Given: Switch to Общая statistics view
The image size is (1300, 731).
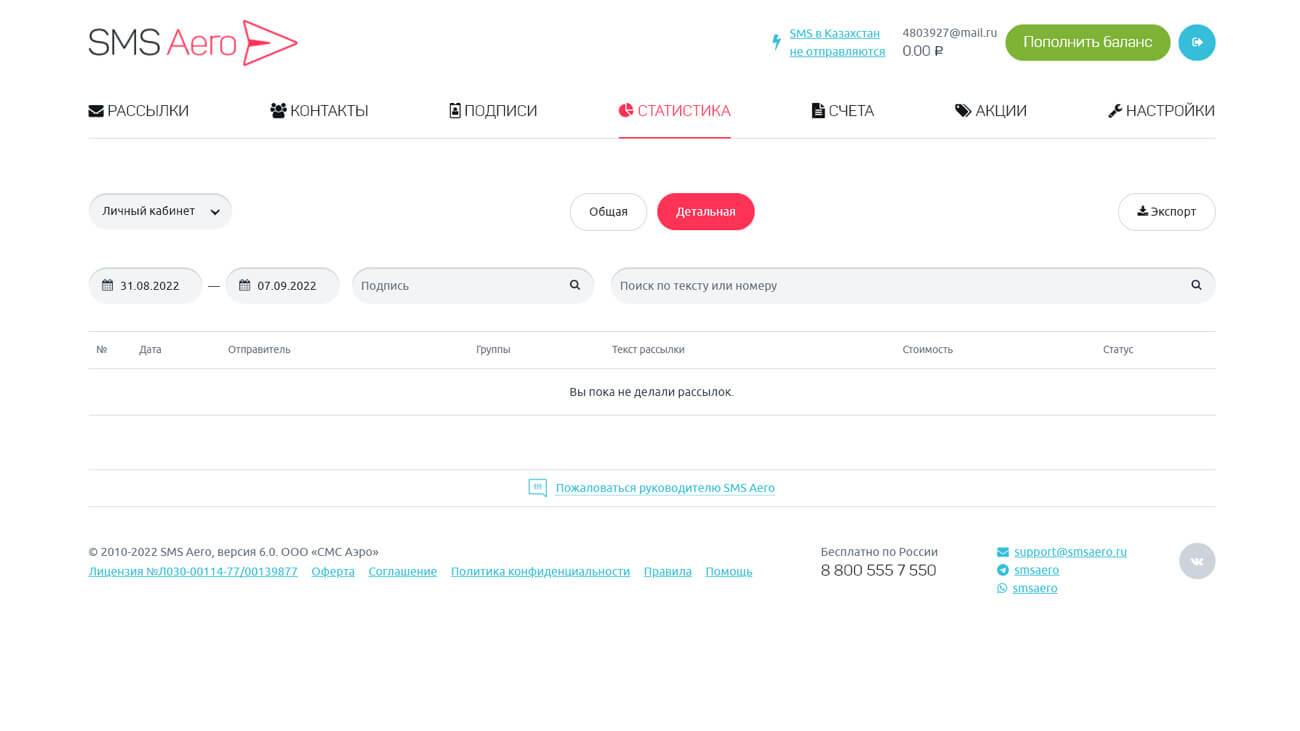Looking at the screenshot, I should pos(608,212).
